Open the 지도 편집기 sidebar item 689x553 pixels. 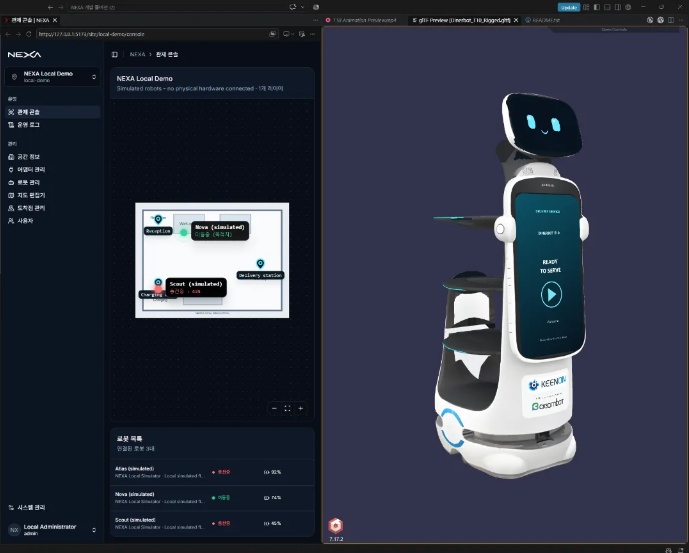point(53,195)
